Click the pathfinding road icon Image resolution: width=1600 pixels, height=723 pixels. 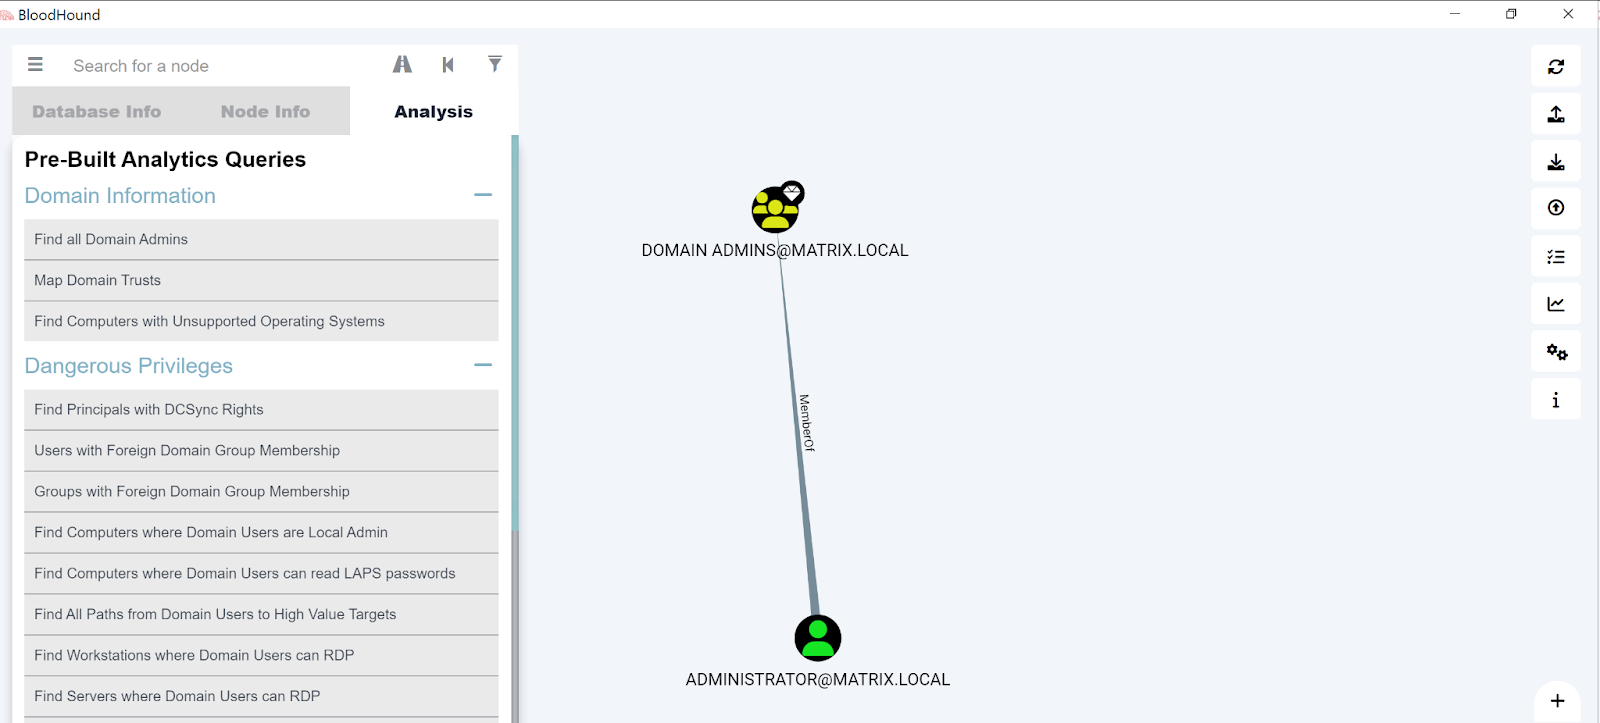pos(402,65)
